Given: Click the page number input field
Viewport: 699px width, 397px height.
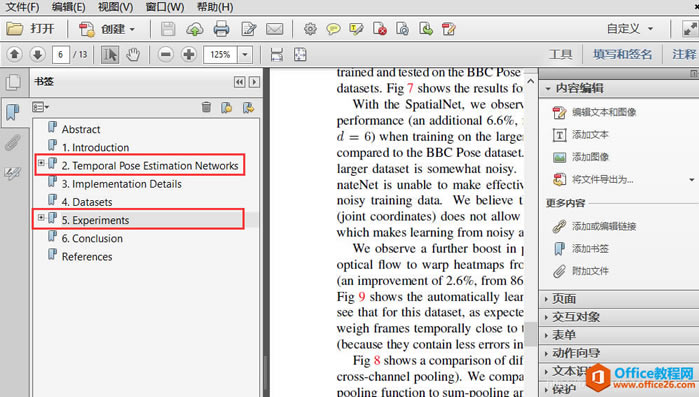Looking at the screenshot, I should [61, 55].
